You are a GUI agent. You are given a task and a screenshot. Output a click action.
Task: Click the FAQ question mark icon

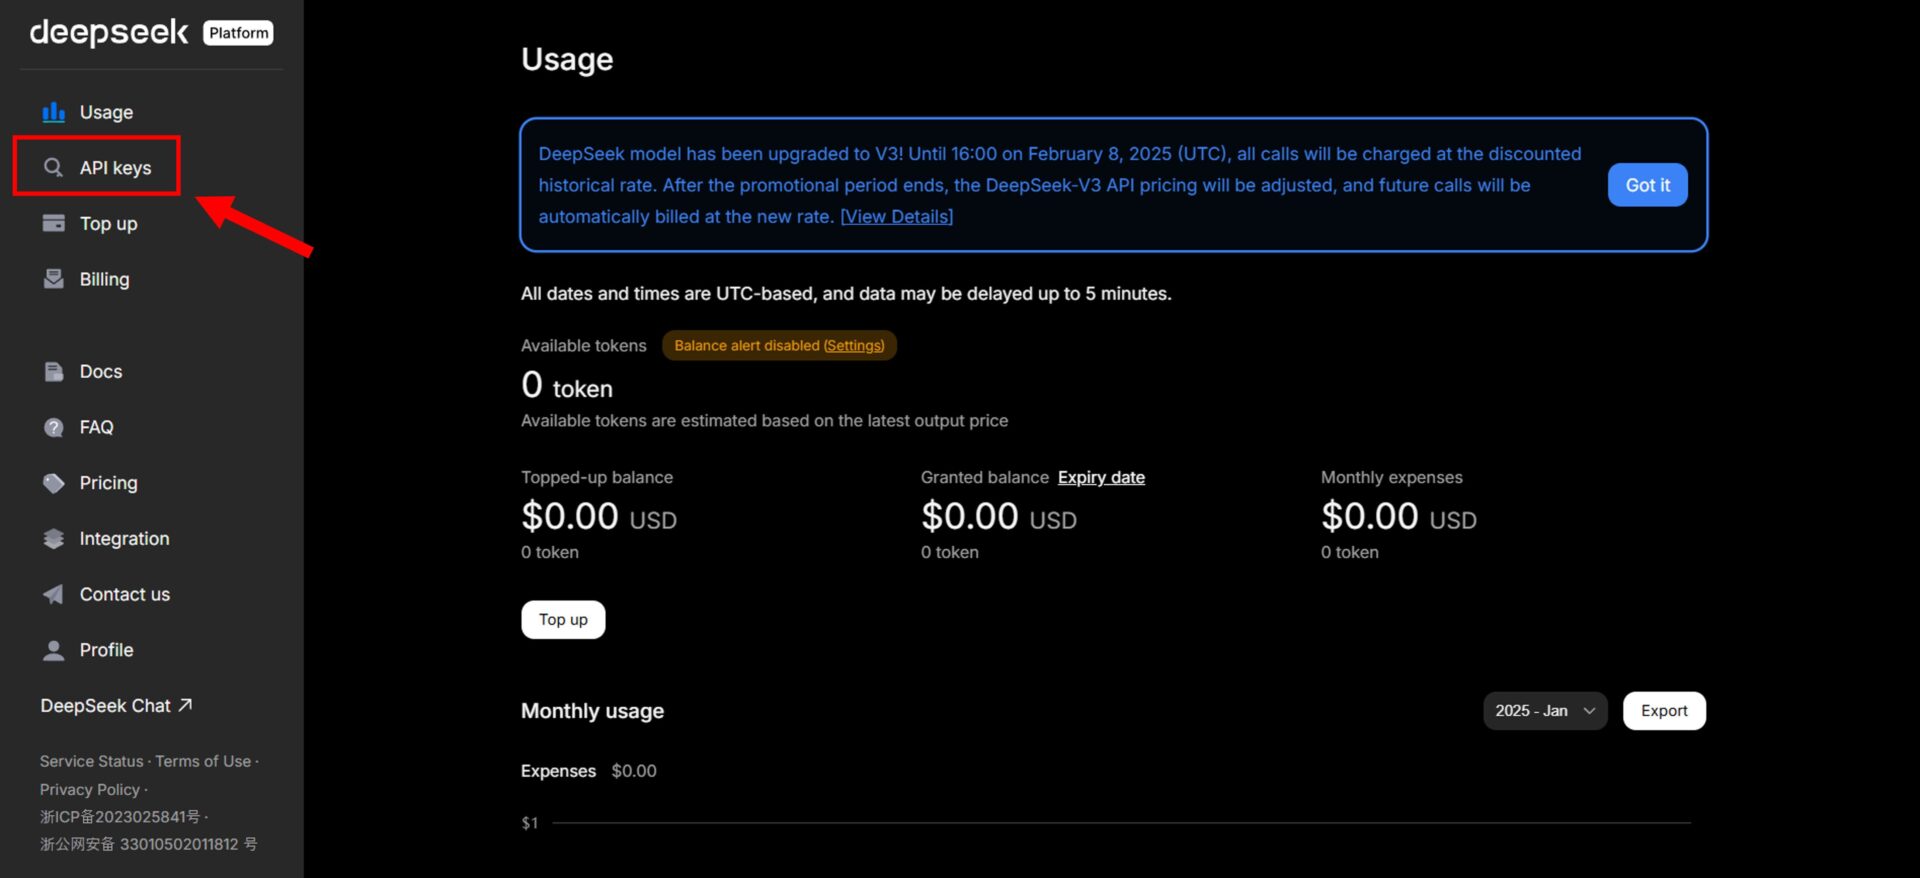point(54,427)
